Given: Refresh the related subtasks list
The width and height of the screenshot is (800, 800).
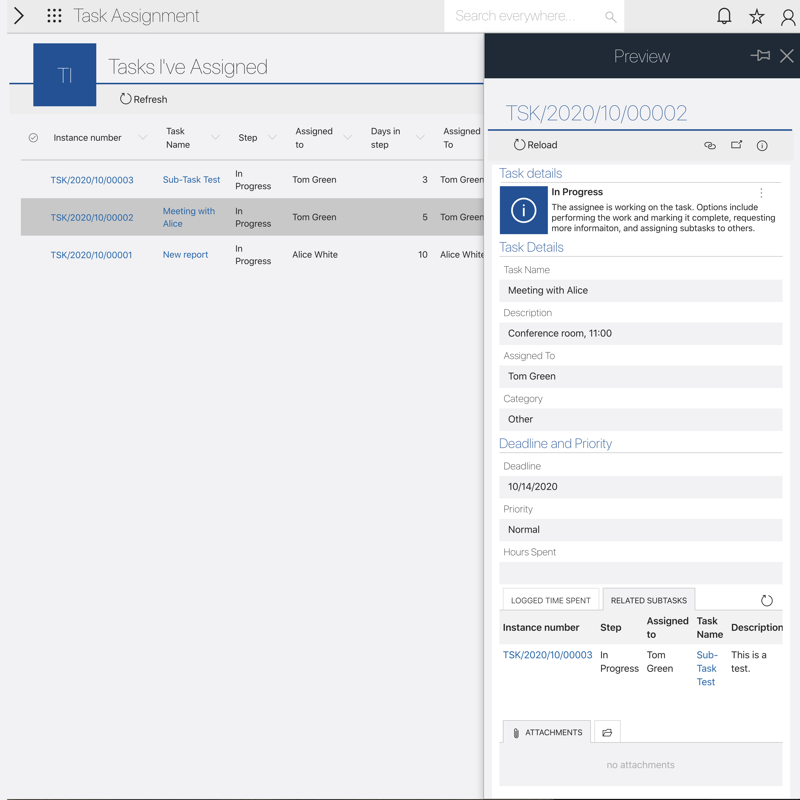Looking at the screenshot, I should click(x=766, y=600).
